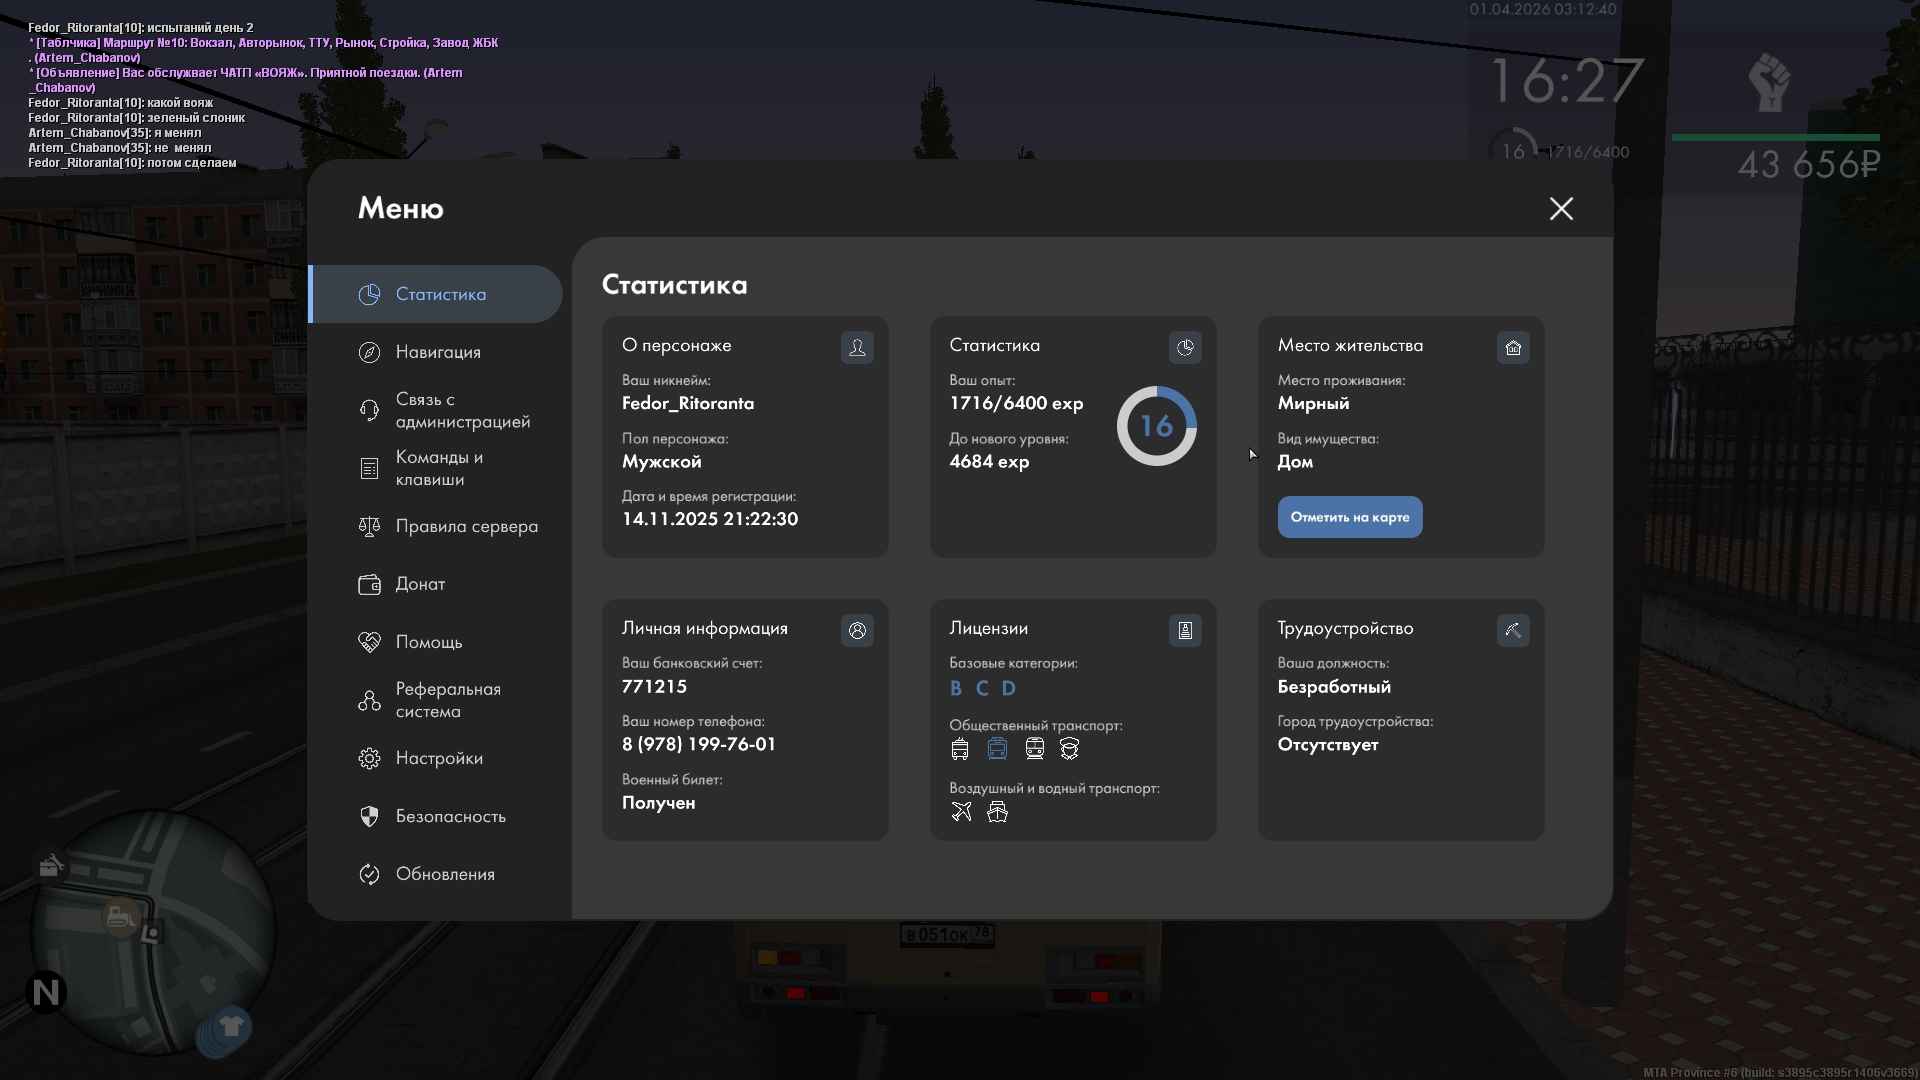Viewport: 1920px width, 1080px height.
Task: Click the license document icon in Лицензии card
Action: (1185, 630)
